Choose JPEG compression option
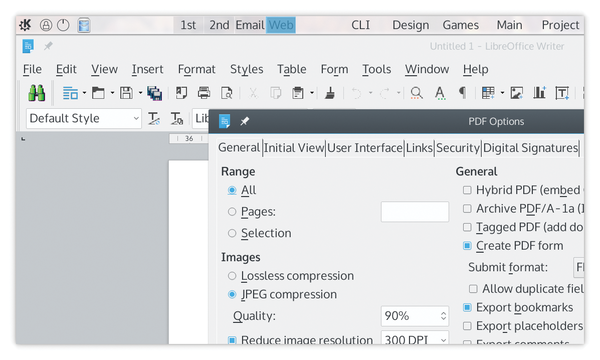Image resolution: width=600 pixels, height=360 pixels. (232, 294)
